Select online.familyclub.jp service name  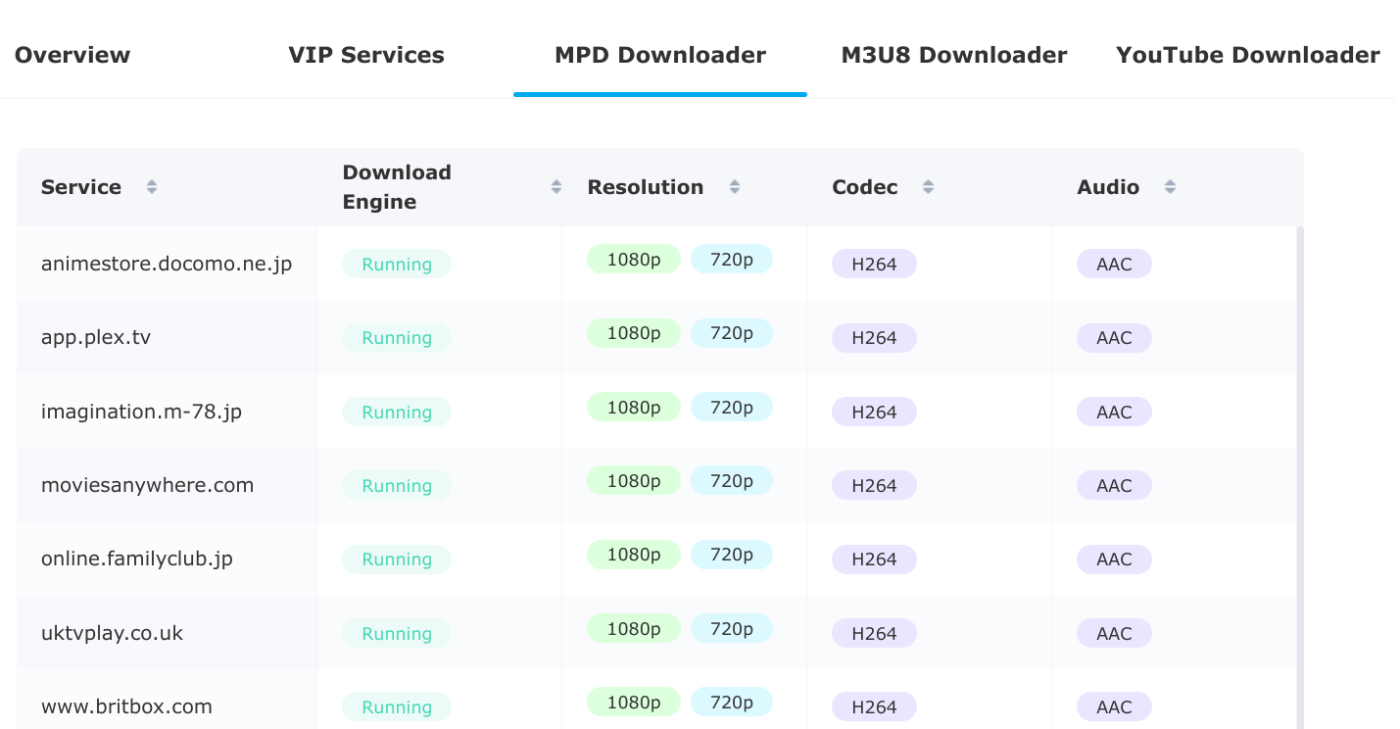[137, 559]
